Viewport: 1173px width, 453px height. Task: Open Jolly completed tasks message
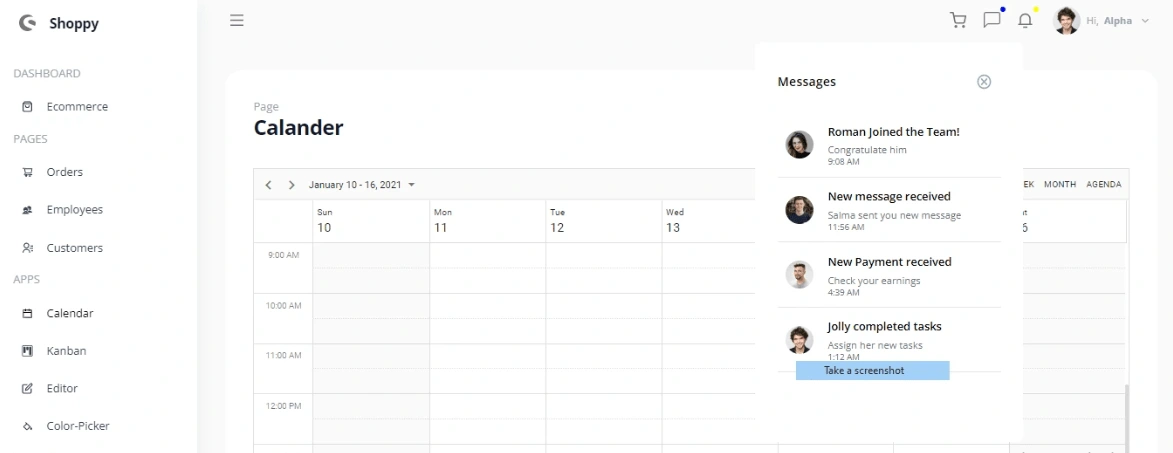pos(889,340)
